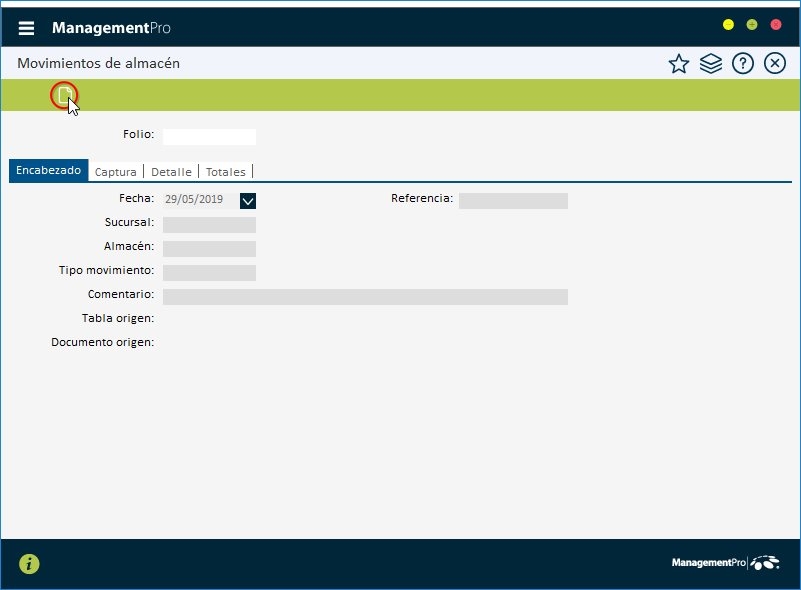Click the Sucursal input field
Image resolution: width=801 pixels, height=590 pixels.
(x=209, y=225)
